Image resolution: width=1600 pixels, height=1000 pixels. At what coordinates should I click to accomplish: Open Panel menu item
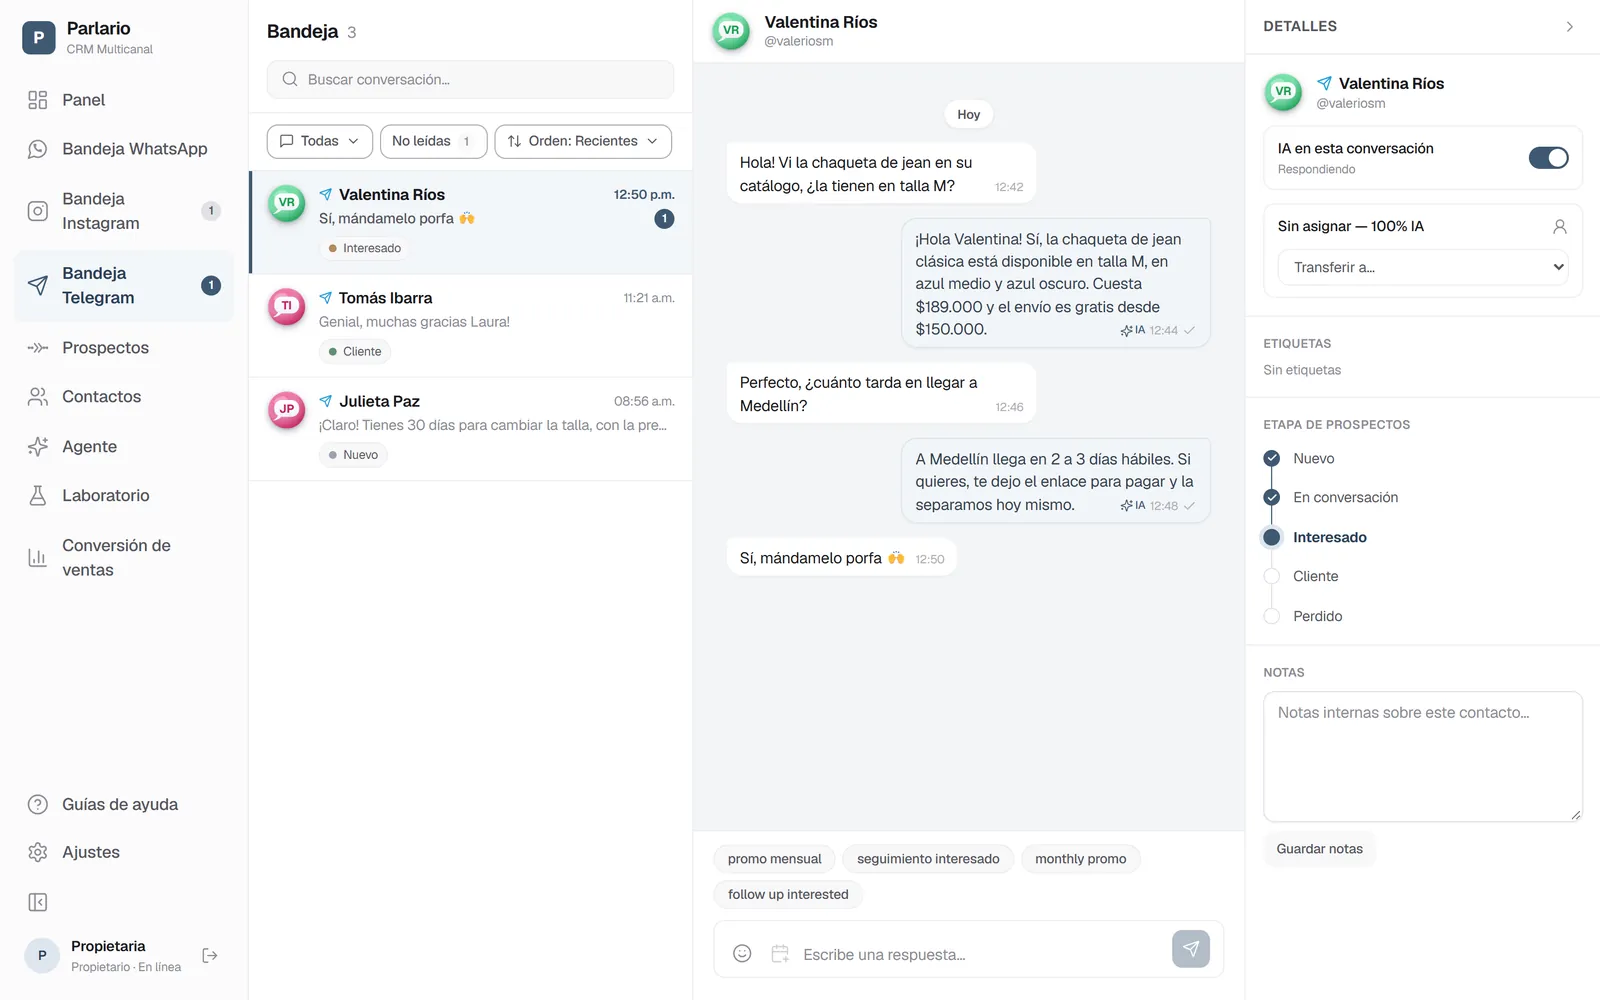[124, 100]
